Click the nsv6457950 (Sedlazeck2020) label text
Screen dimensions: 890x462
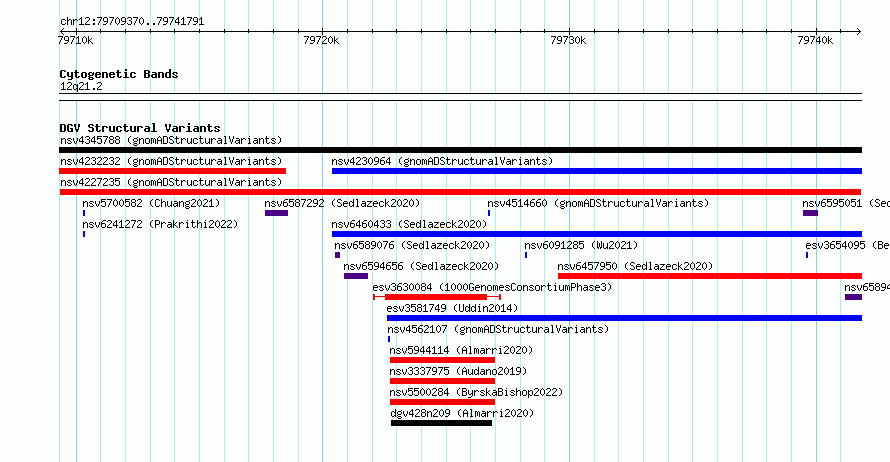(x=635, y=266)
